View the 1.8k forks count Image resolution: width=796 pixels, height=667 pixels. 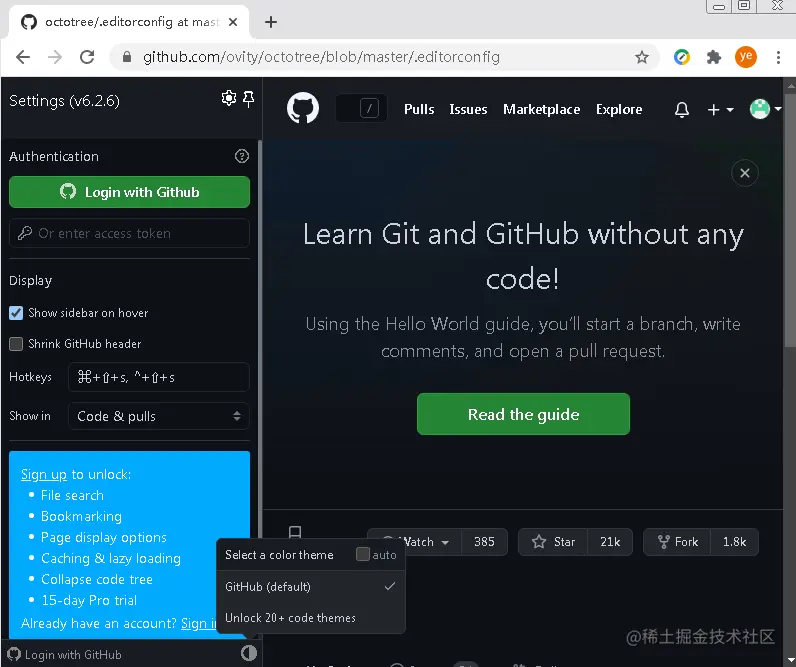pyautogui.click(x=734, y=542)
